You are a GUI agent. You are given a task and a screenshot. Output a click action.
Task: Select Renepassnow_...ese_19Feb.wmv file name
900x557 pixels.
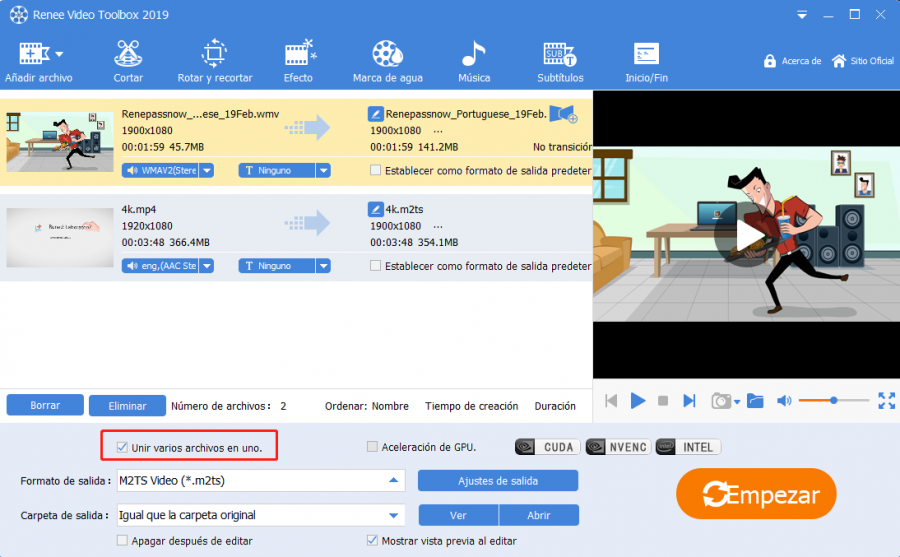(x=200, y=114)
